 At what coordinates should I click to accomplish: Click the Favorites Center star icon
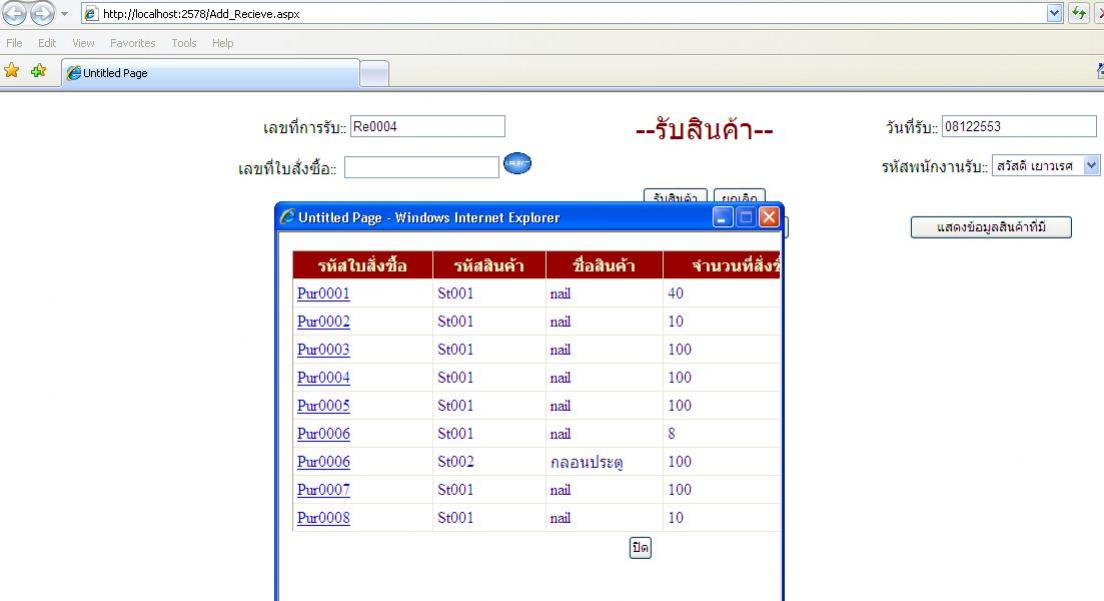pos(12,70)
